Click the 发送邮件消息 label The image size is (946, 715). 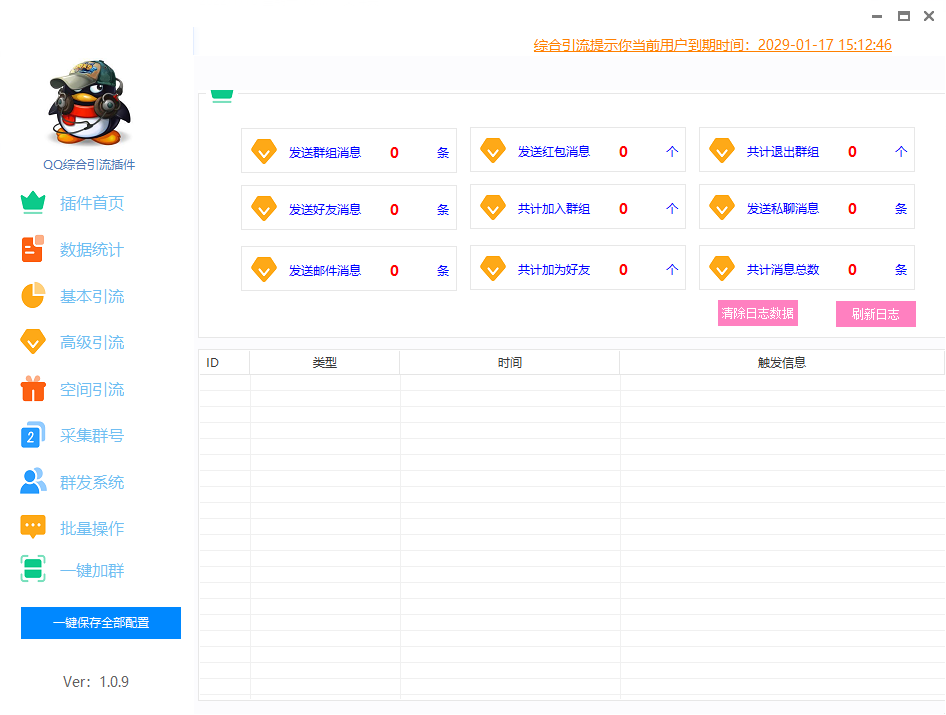325,270
